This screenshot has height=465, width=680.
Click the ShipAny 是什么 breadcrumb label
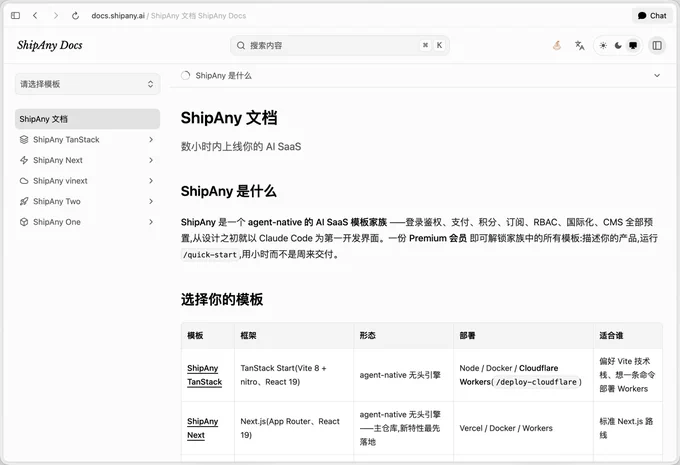223,75
